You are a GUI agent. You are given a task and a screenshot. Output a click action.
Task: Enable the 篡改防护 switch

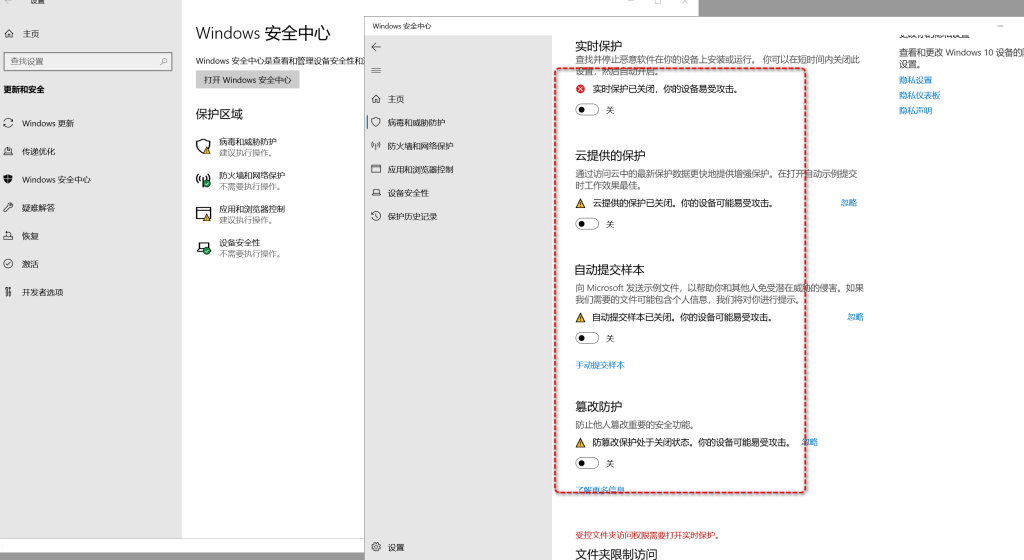pyautogui.click(x=587, y=463)
